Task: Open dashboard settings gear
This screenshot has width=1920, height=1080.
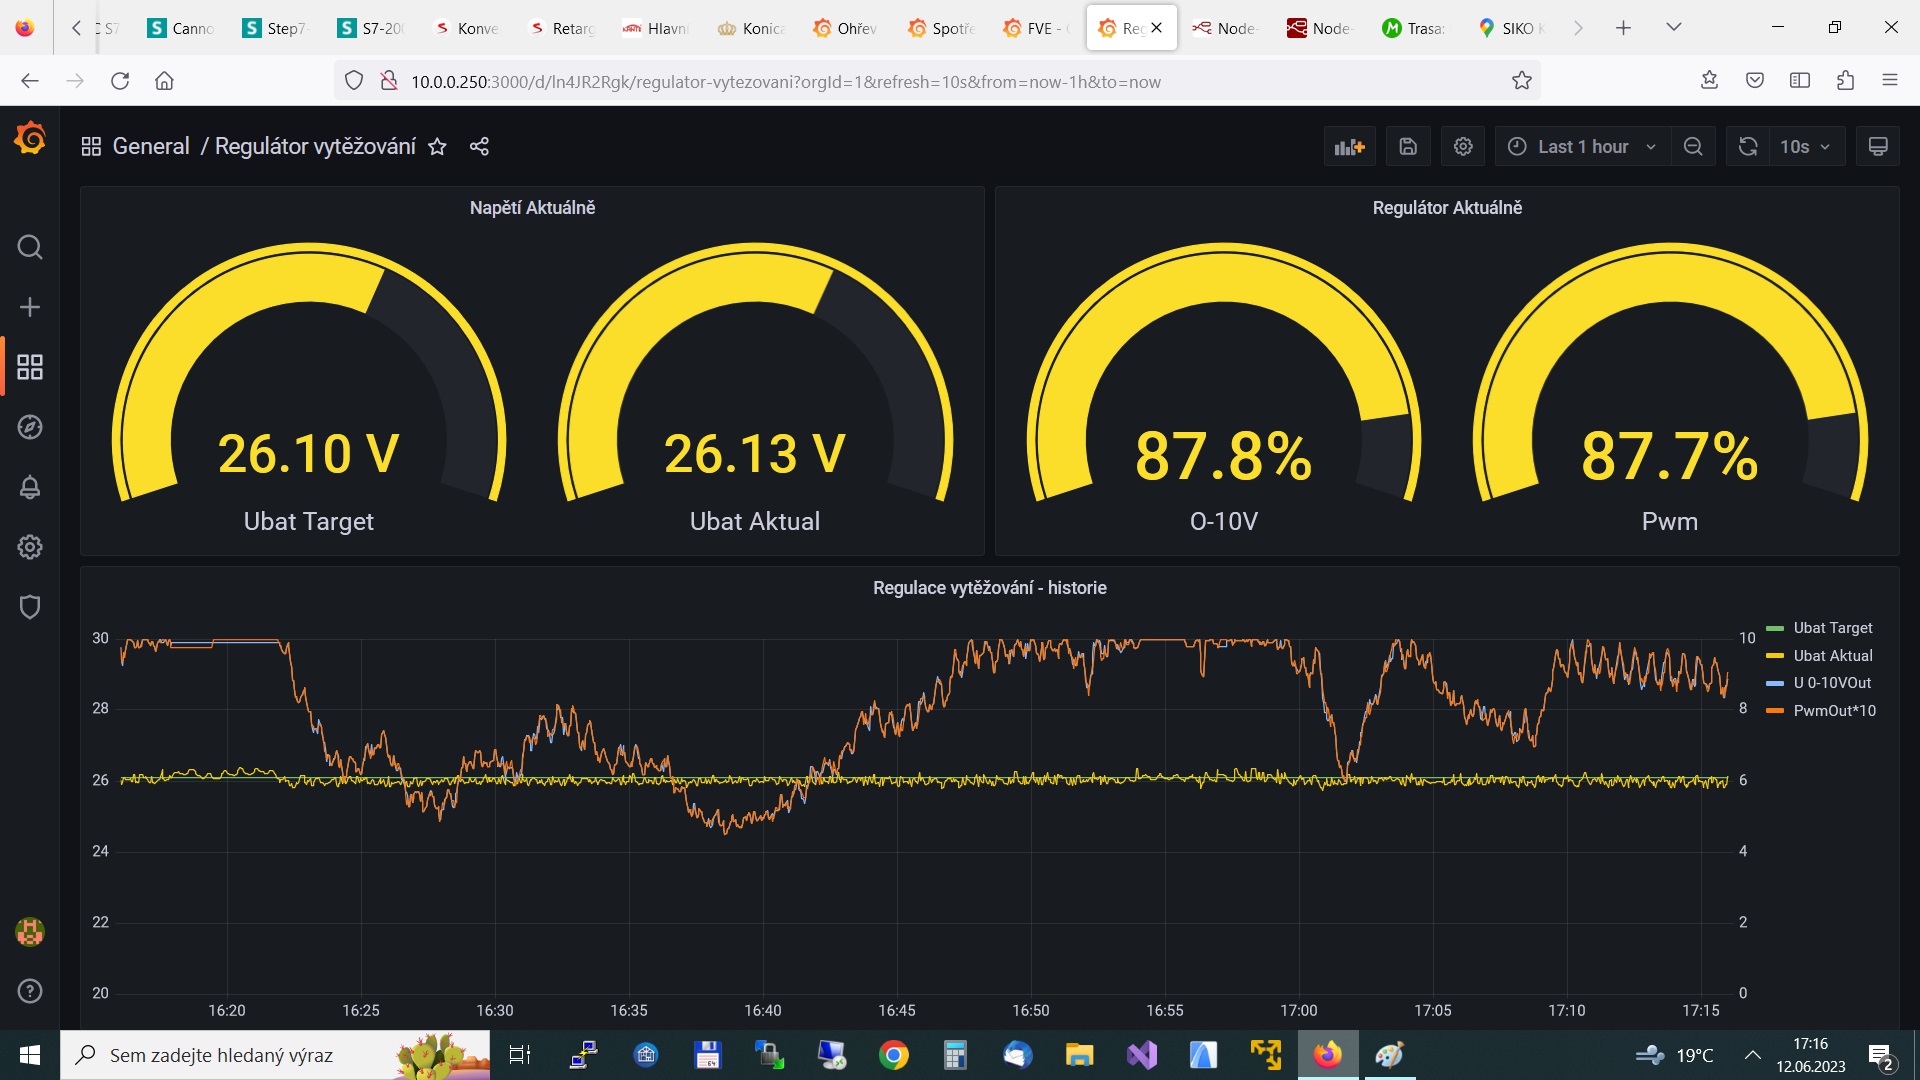Action: pyautogui.click(x=1463, y=147)
